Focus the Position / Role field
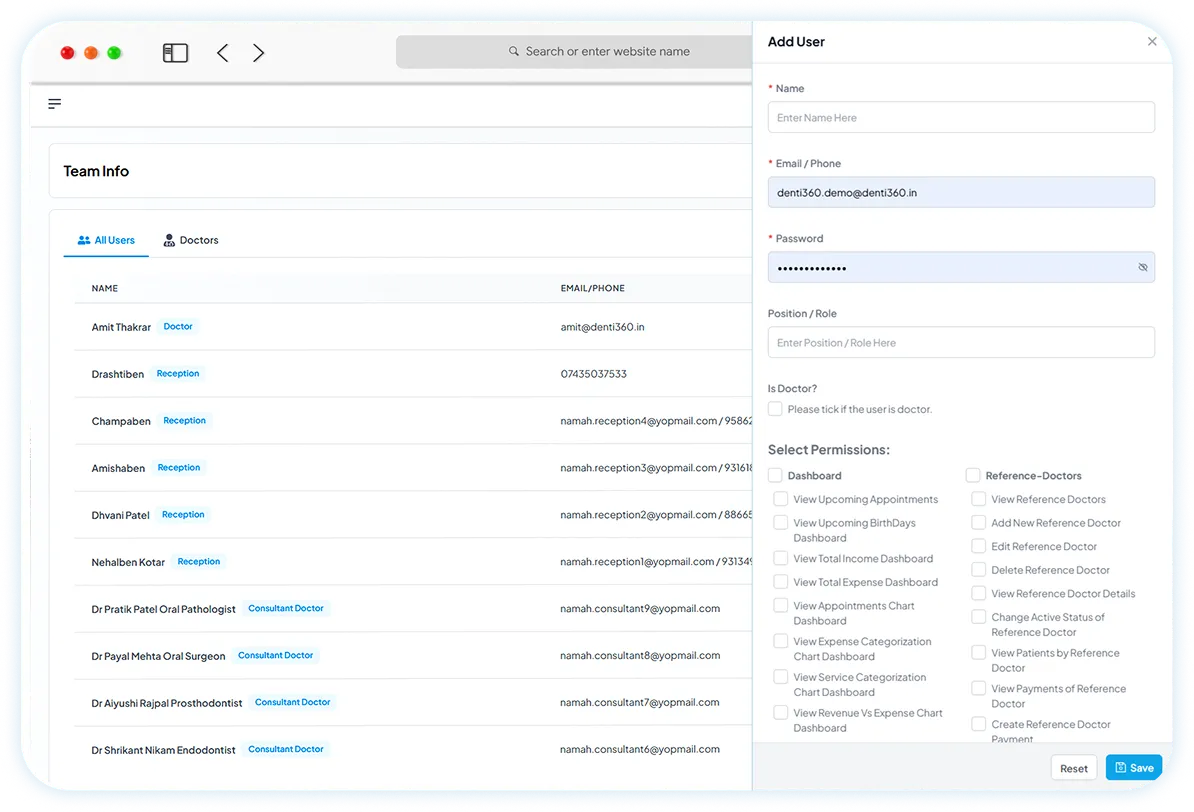The width and height of the screenshot is (1194, 812). (x=961, y=342)
